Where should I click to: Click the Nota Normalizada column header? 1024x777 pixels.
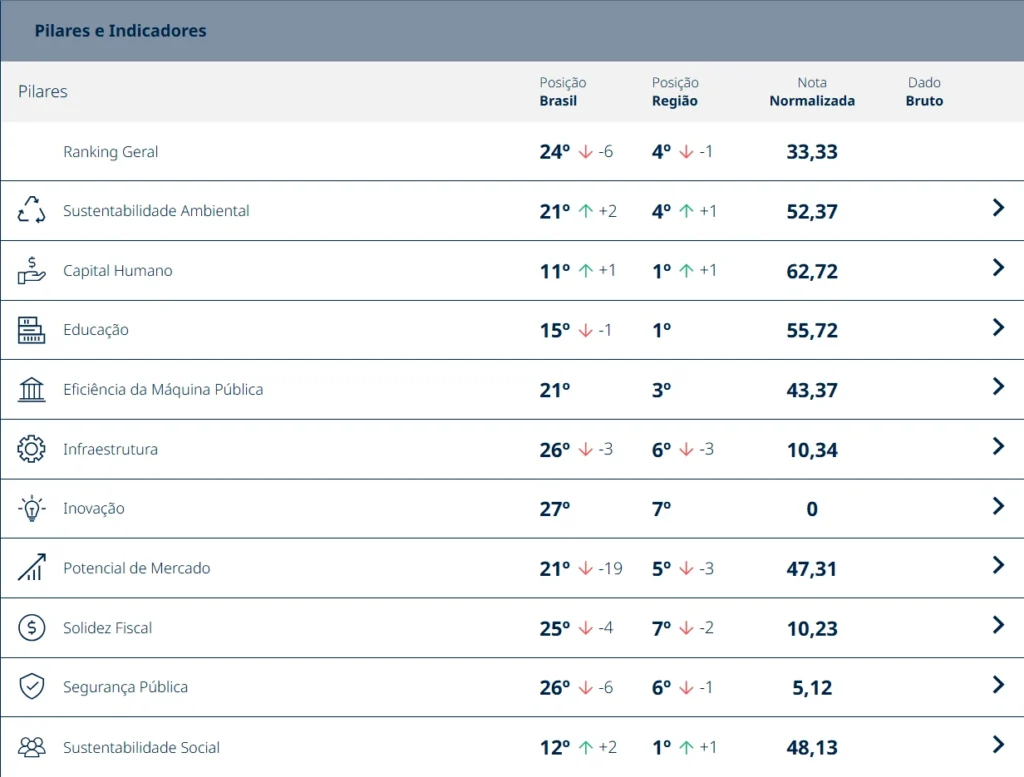click(x=812, y=91)
